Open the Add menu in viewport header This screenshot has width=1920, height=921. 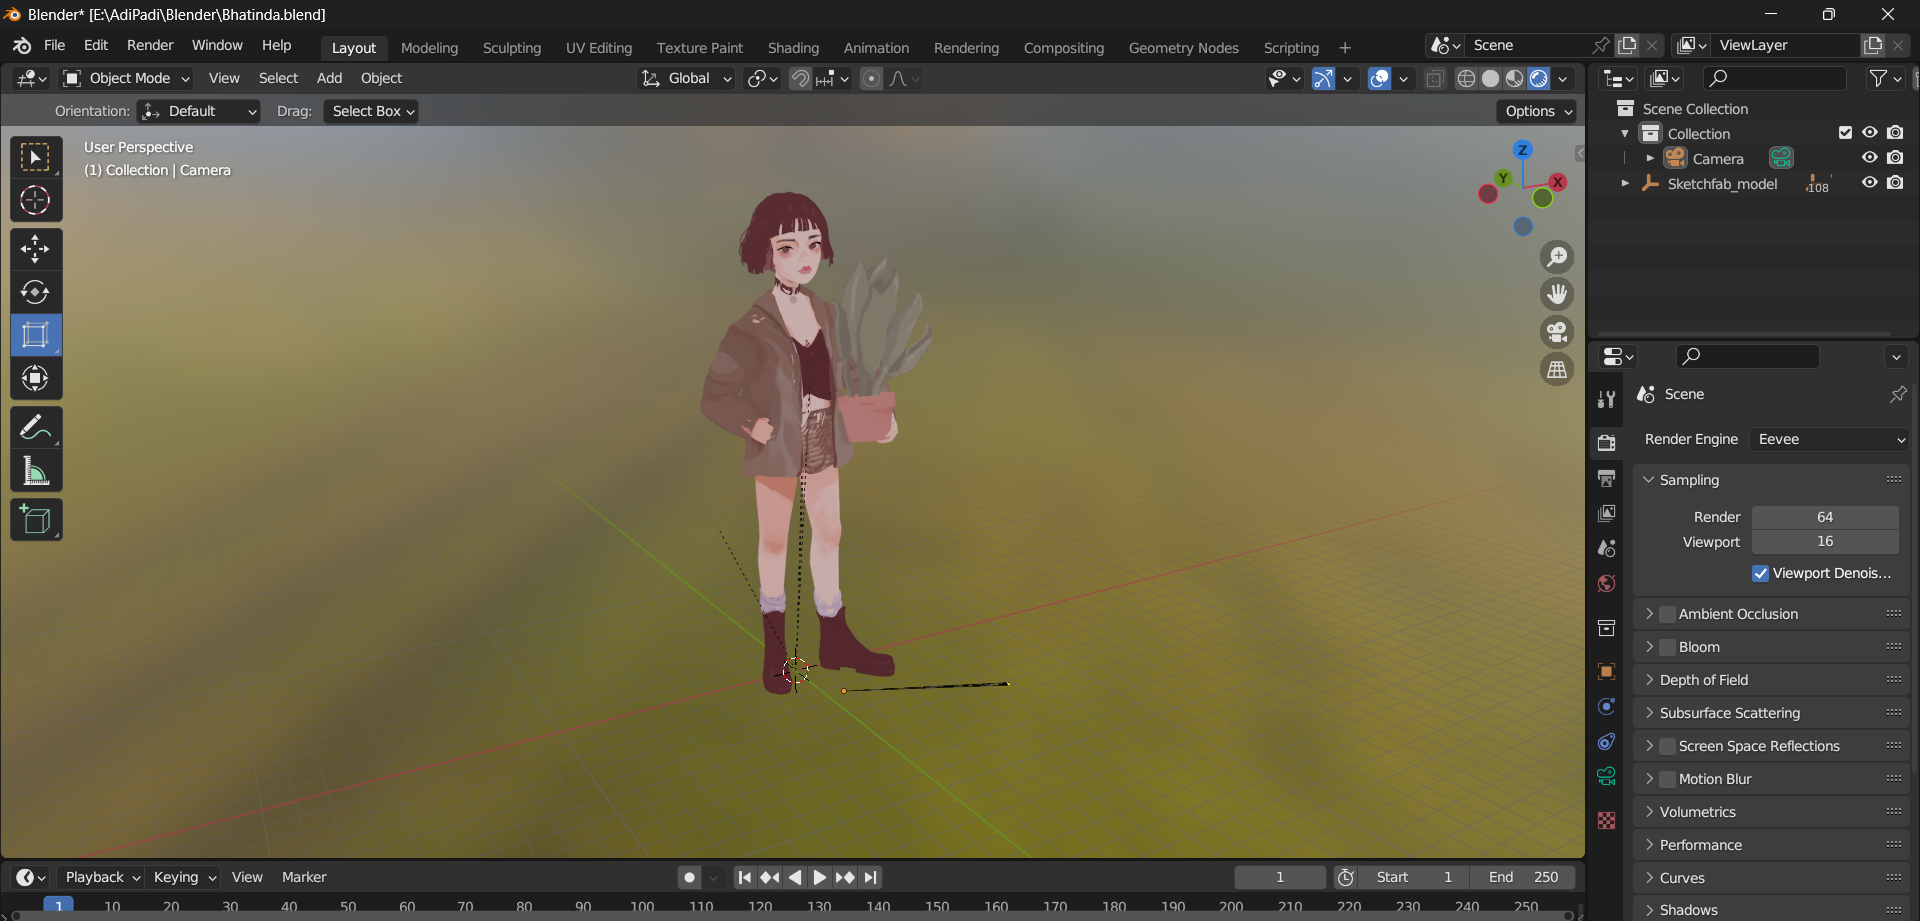coord(329,78)
